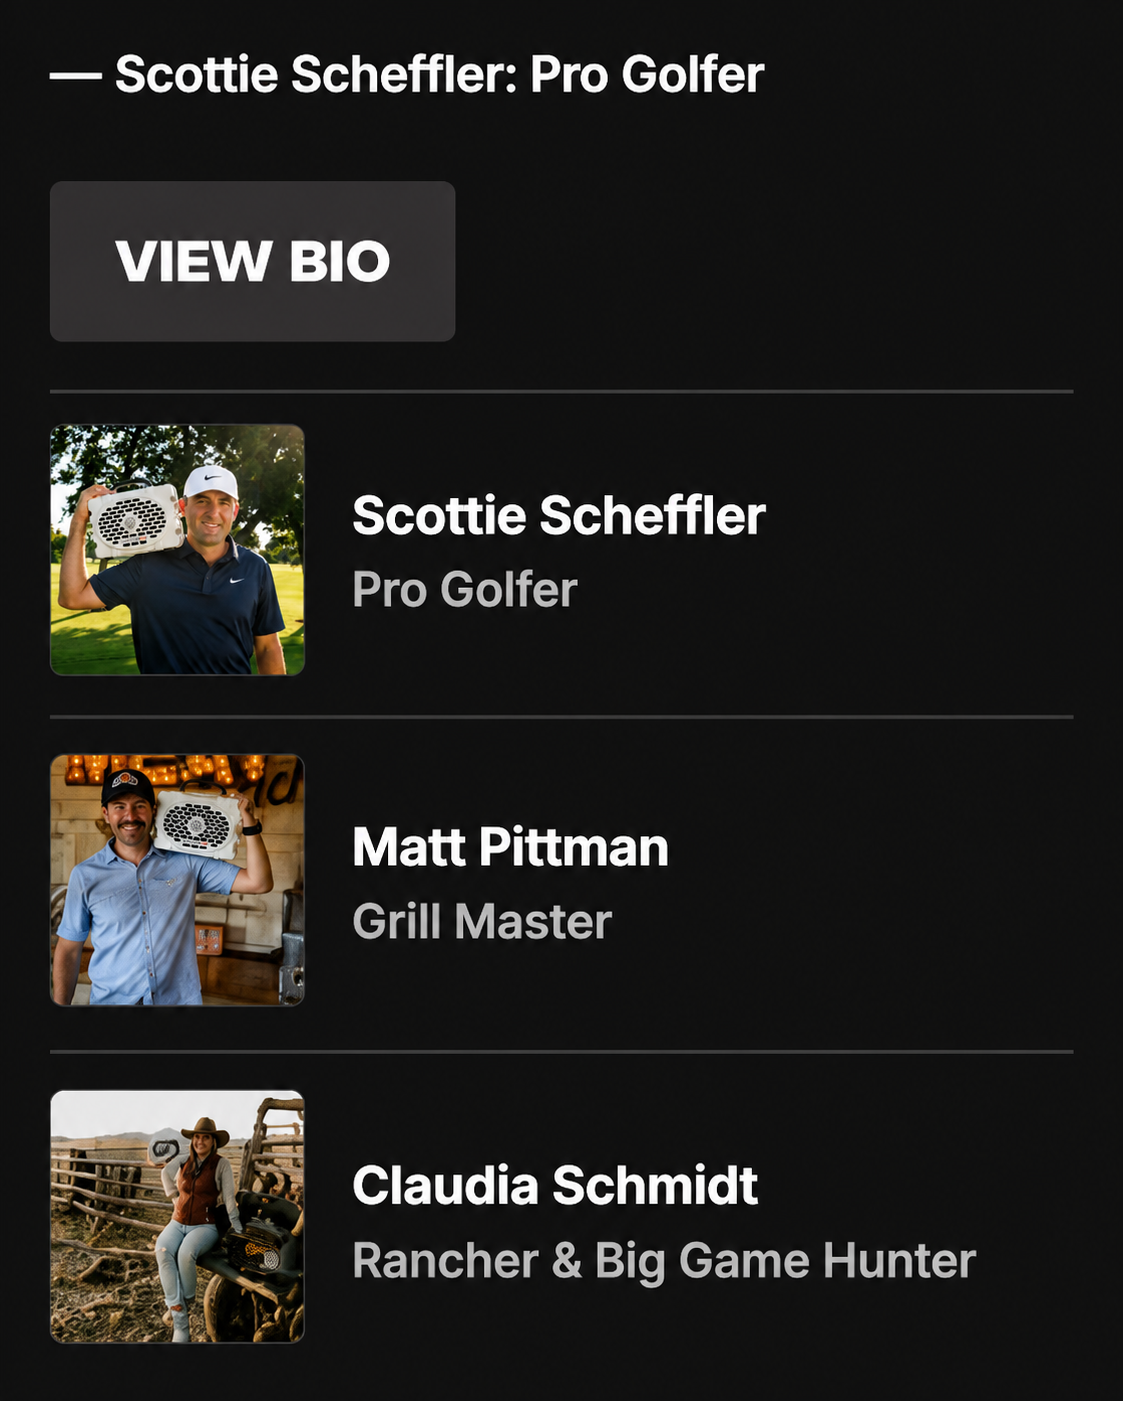Click the cowboy hat in Claudia's photo

coord(205,1131)
